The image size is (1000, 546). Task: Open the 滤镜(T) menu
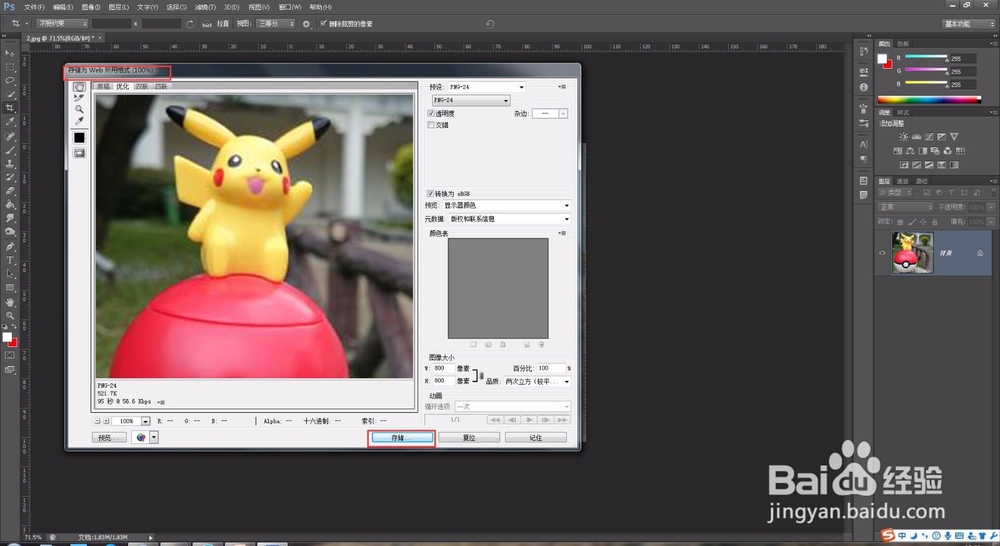(x=205, y=7)
